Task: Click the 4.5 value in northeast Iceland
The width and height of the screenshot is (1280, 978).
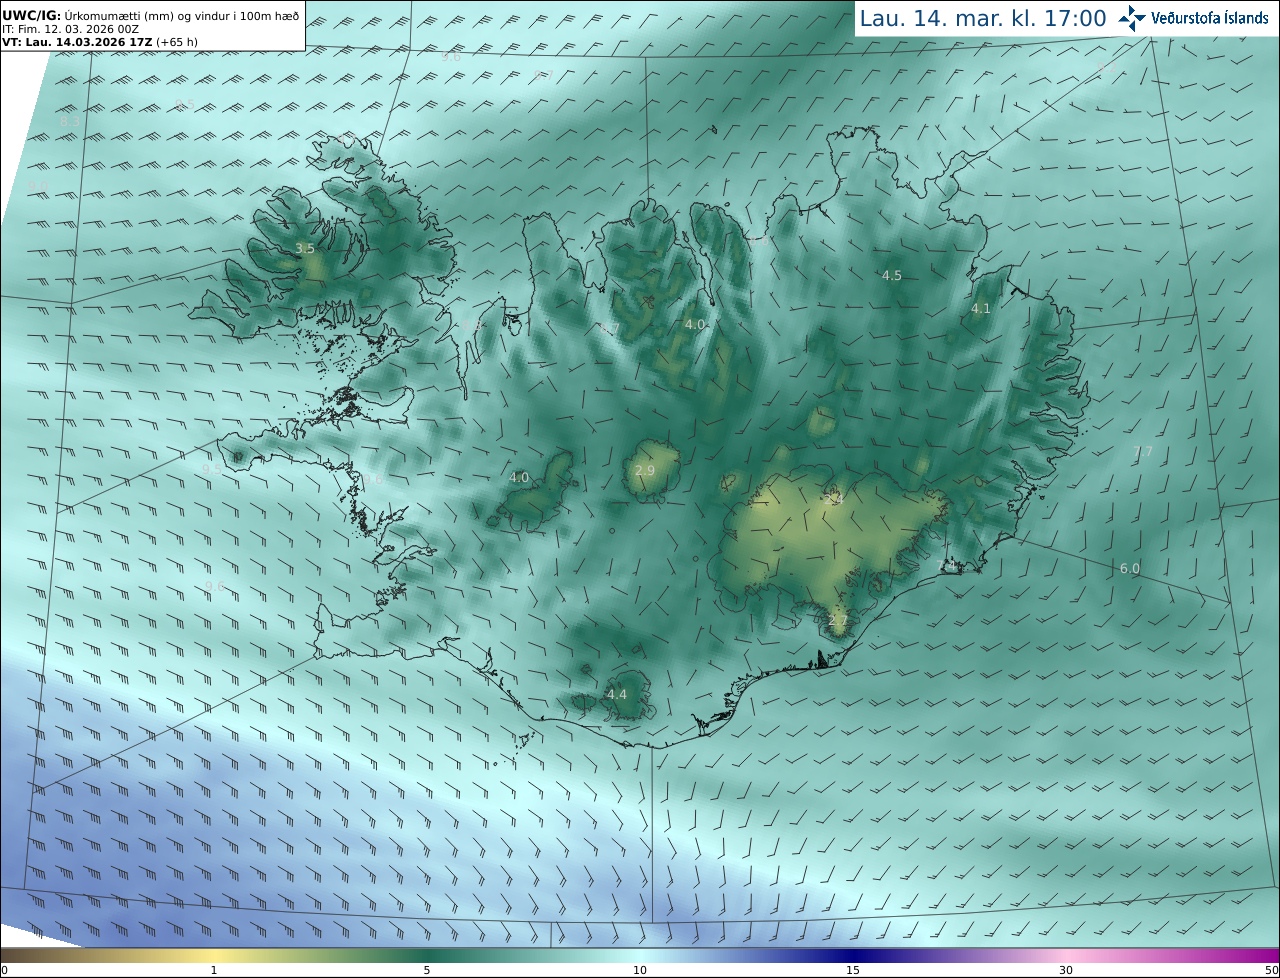Action: pos(892,275)
